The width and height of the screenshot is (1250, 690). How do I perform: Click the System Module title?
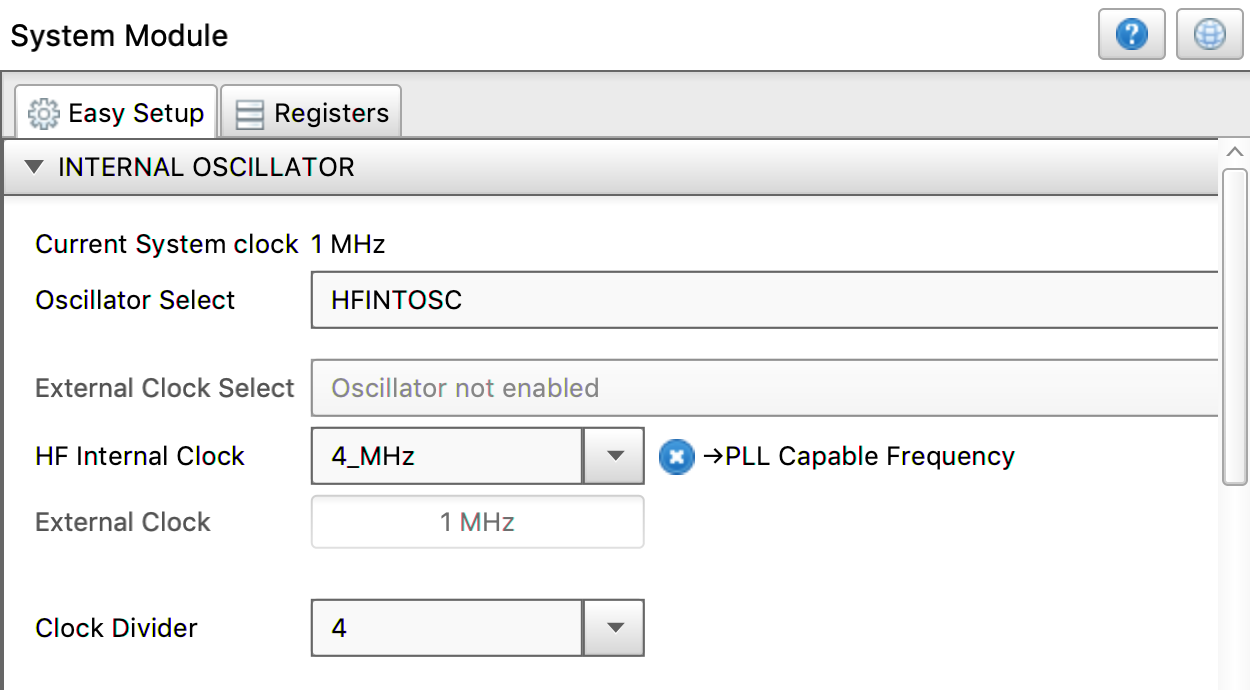(119, 36)
